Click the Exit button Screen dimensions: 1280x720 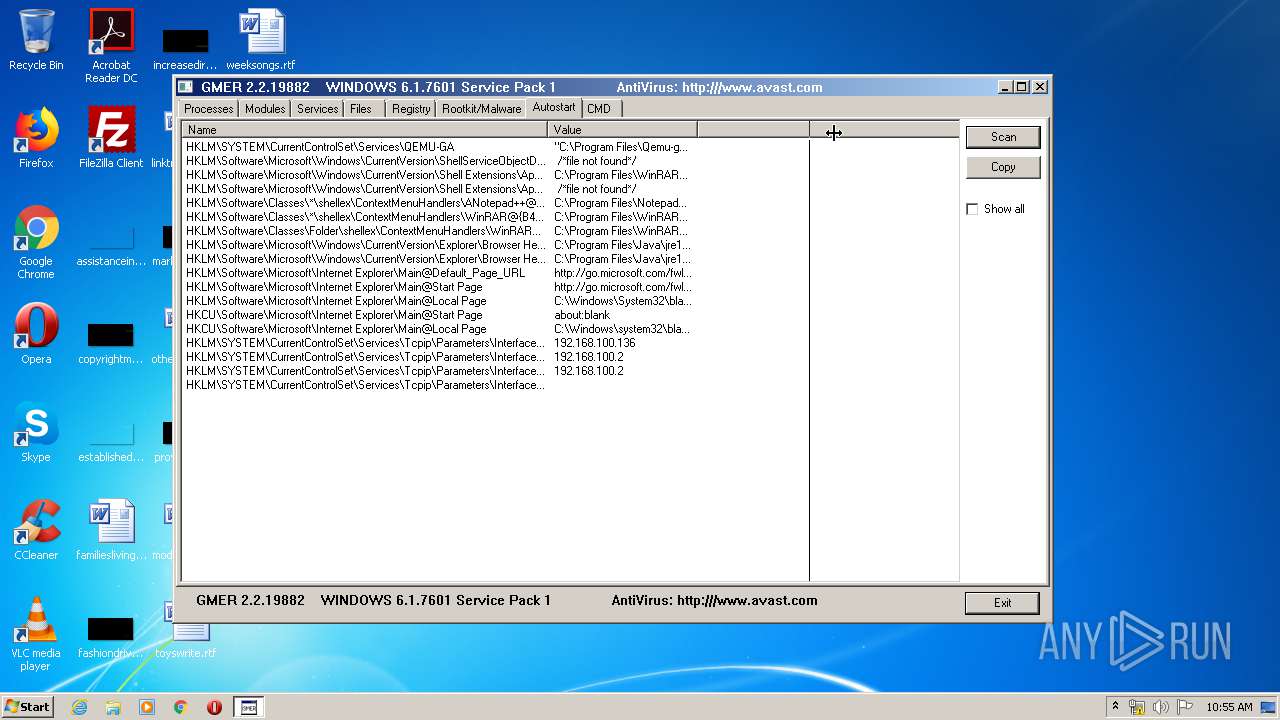pos(1002,603)
